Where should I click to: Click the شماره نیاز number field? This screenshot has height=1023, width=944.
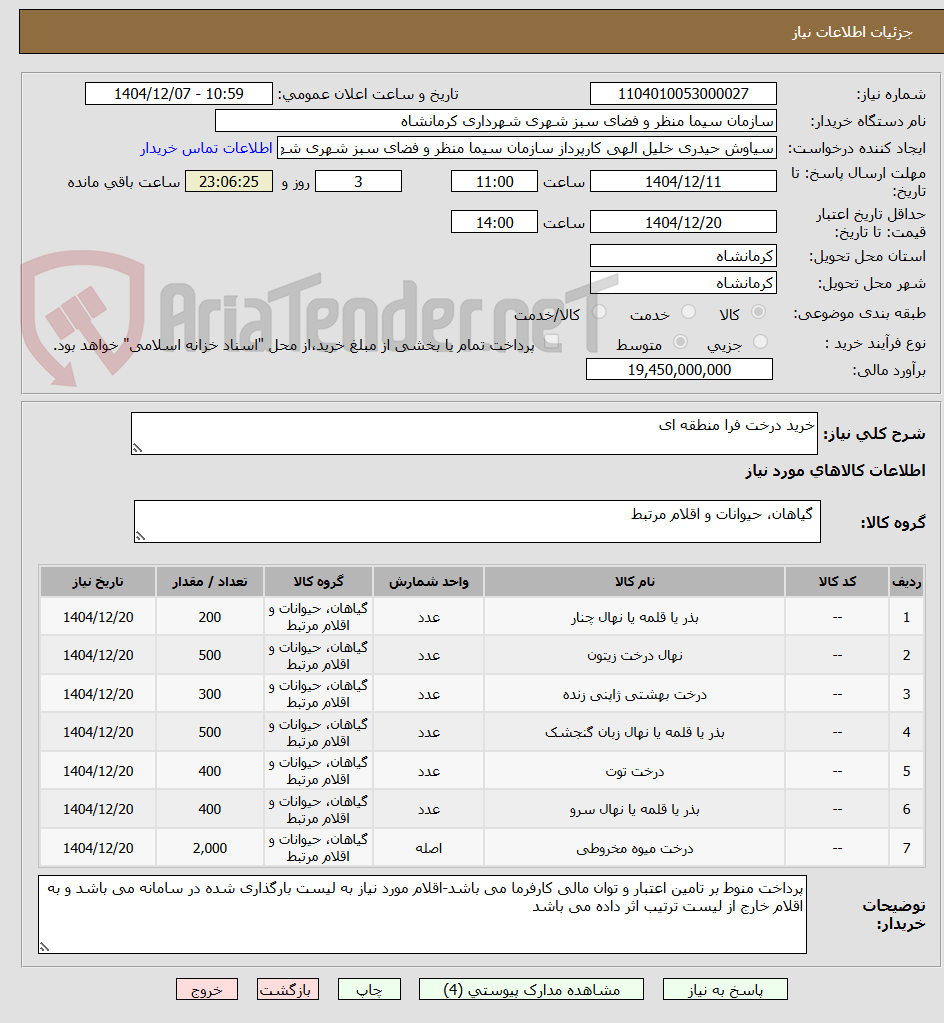tap(683, 93)
